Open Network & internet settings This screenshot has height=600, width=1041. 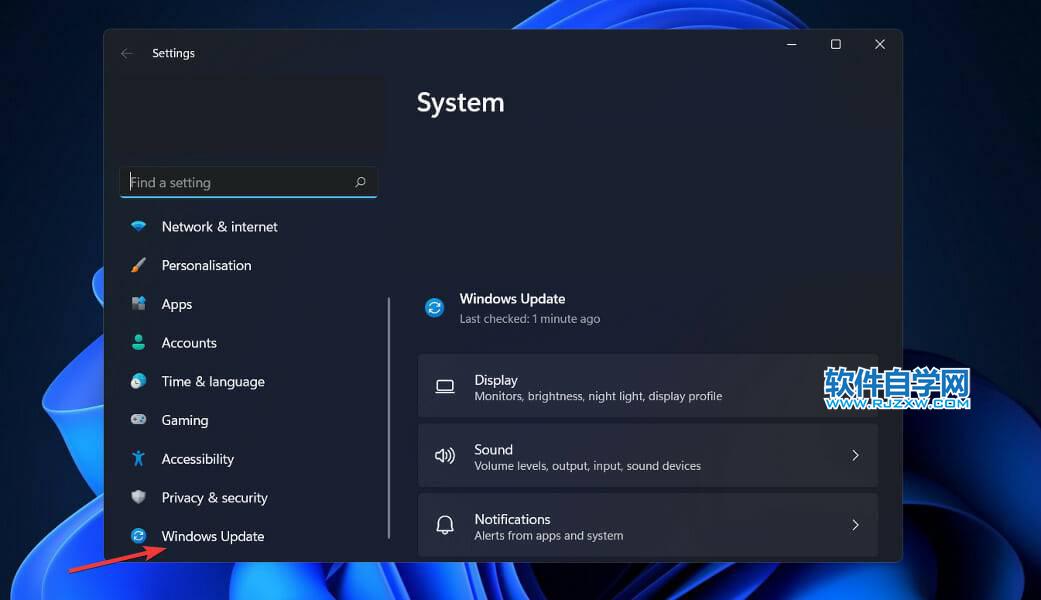(219, 226)
